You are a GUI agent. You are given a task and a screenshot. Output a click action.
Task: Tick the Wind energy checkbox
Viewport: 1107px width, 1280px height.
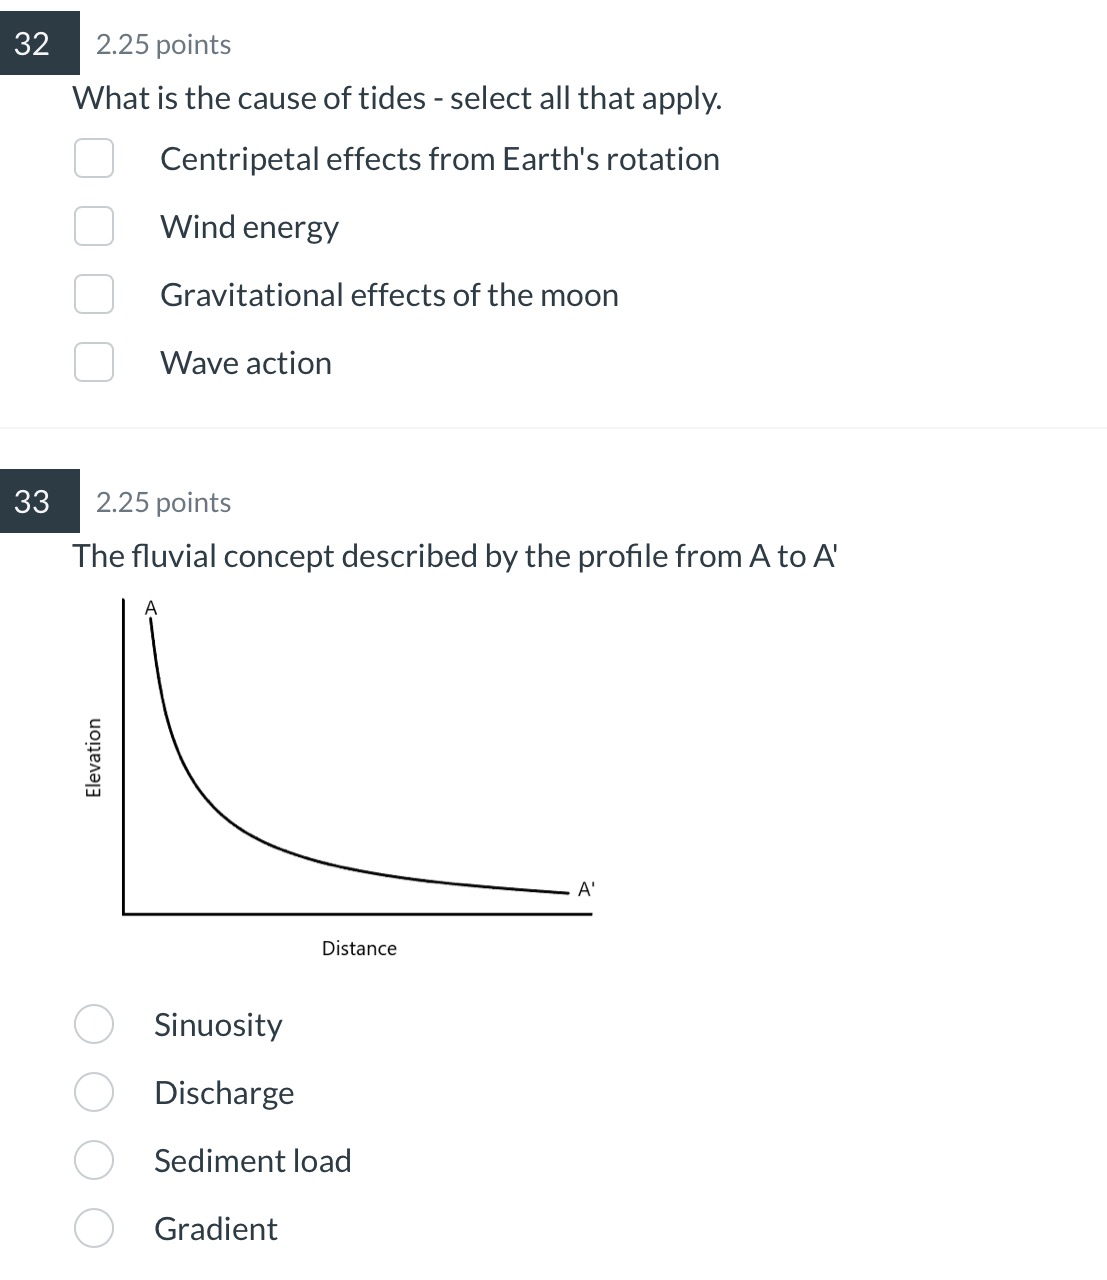point(94,227)
